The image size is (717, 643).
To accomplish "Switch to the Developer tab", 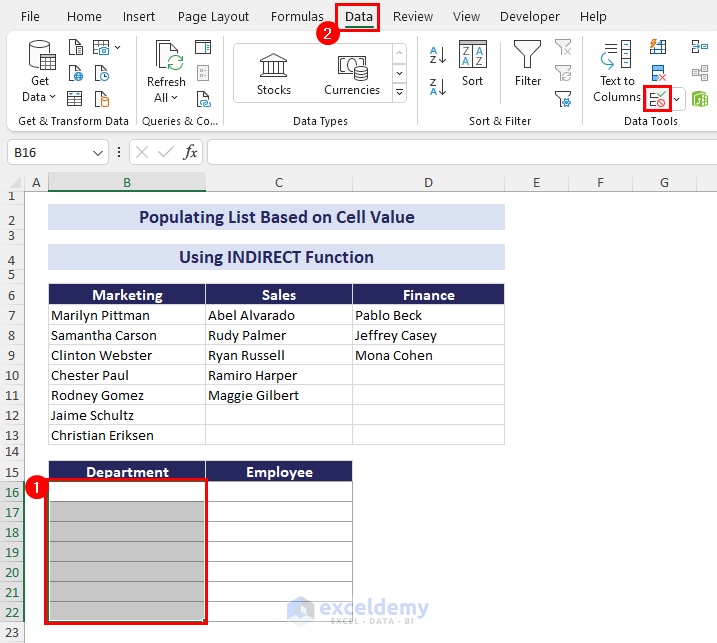I will pos(530,17).
